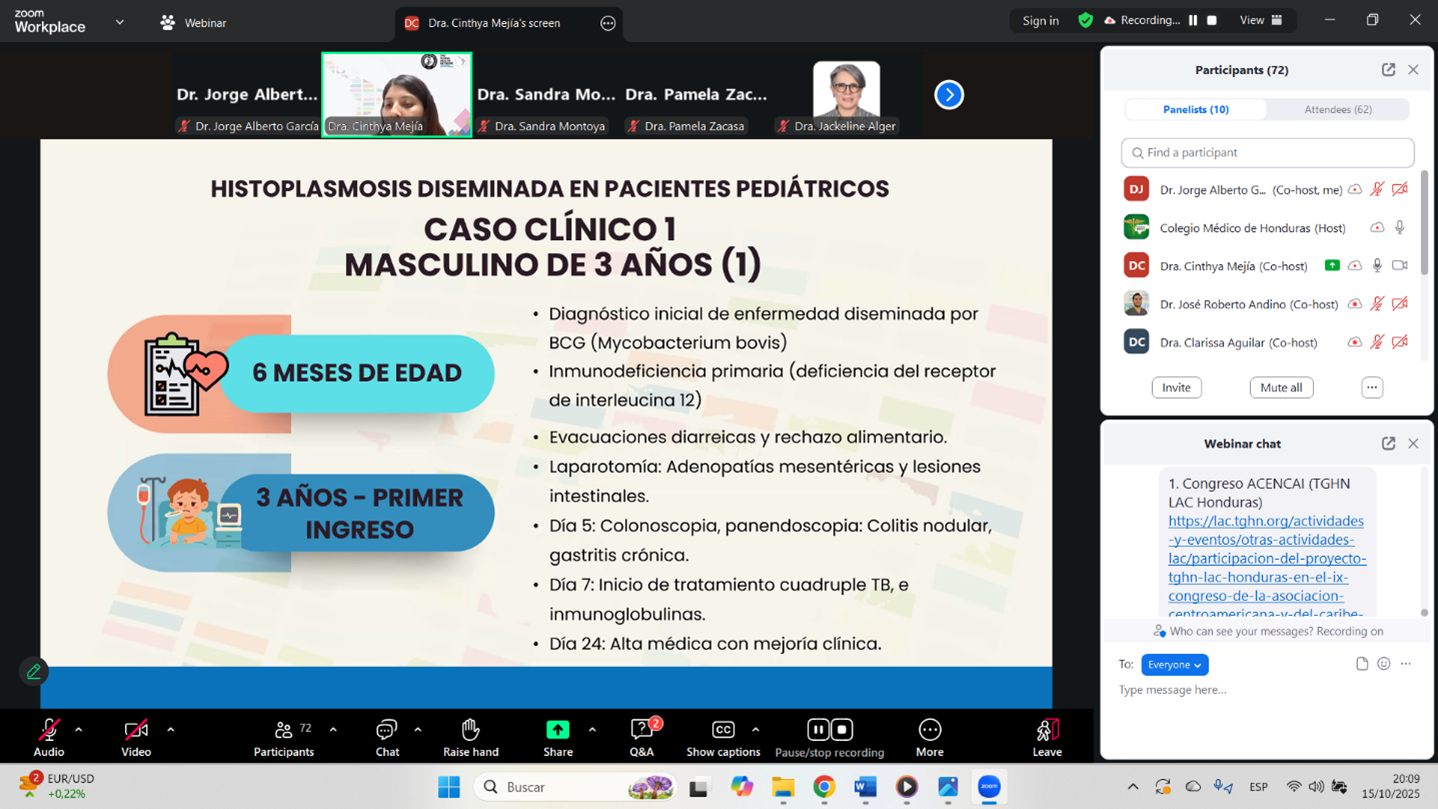Click the Find a participant search field
The width and height of the screenshot is (1438, 809).
[1267, 153]
